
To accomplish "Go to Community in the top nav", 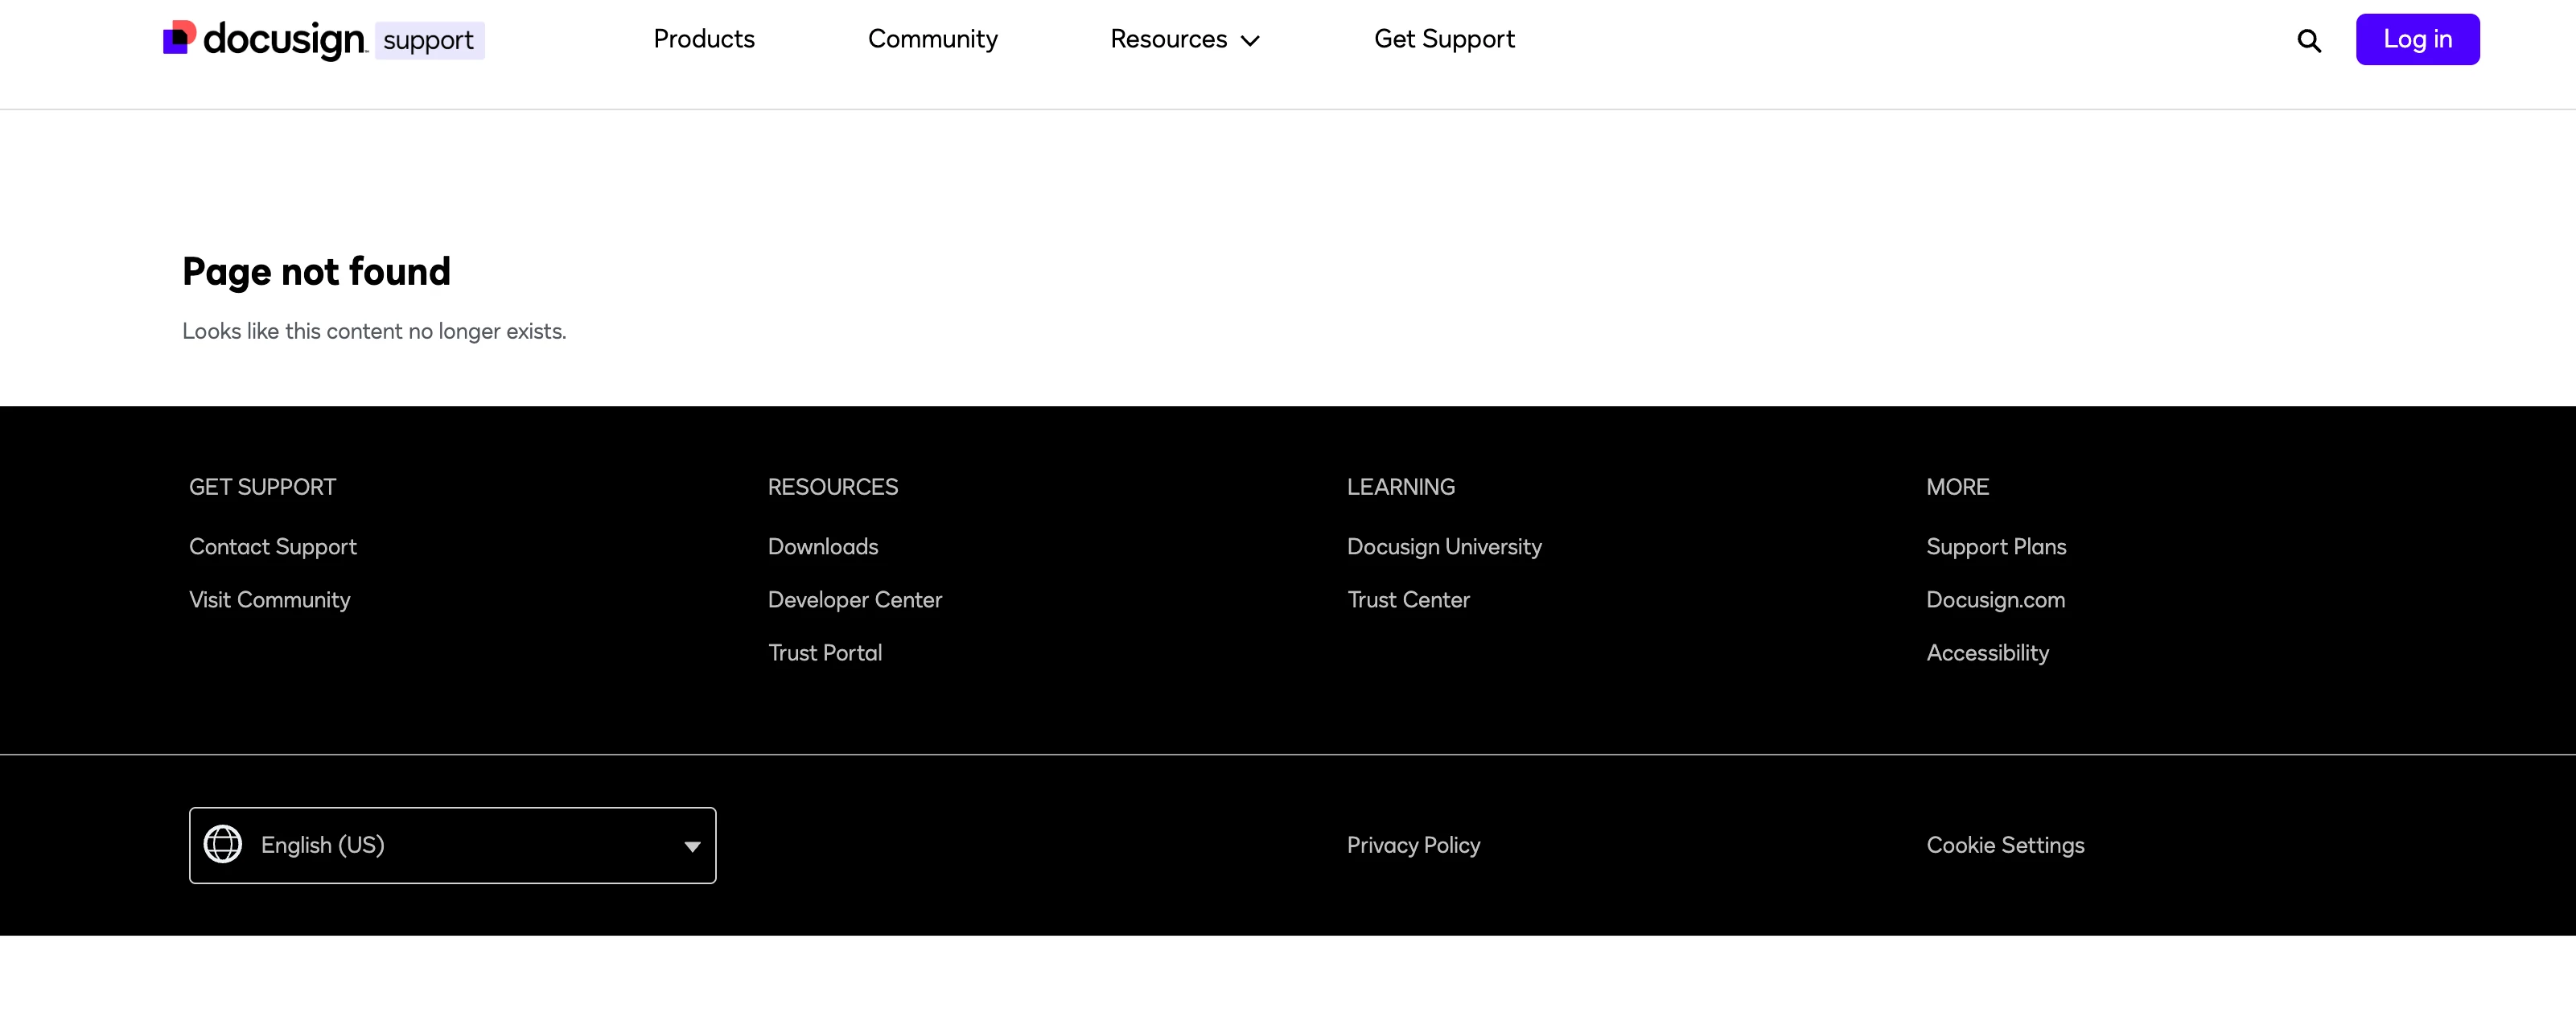I will 932,39.
